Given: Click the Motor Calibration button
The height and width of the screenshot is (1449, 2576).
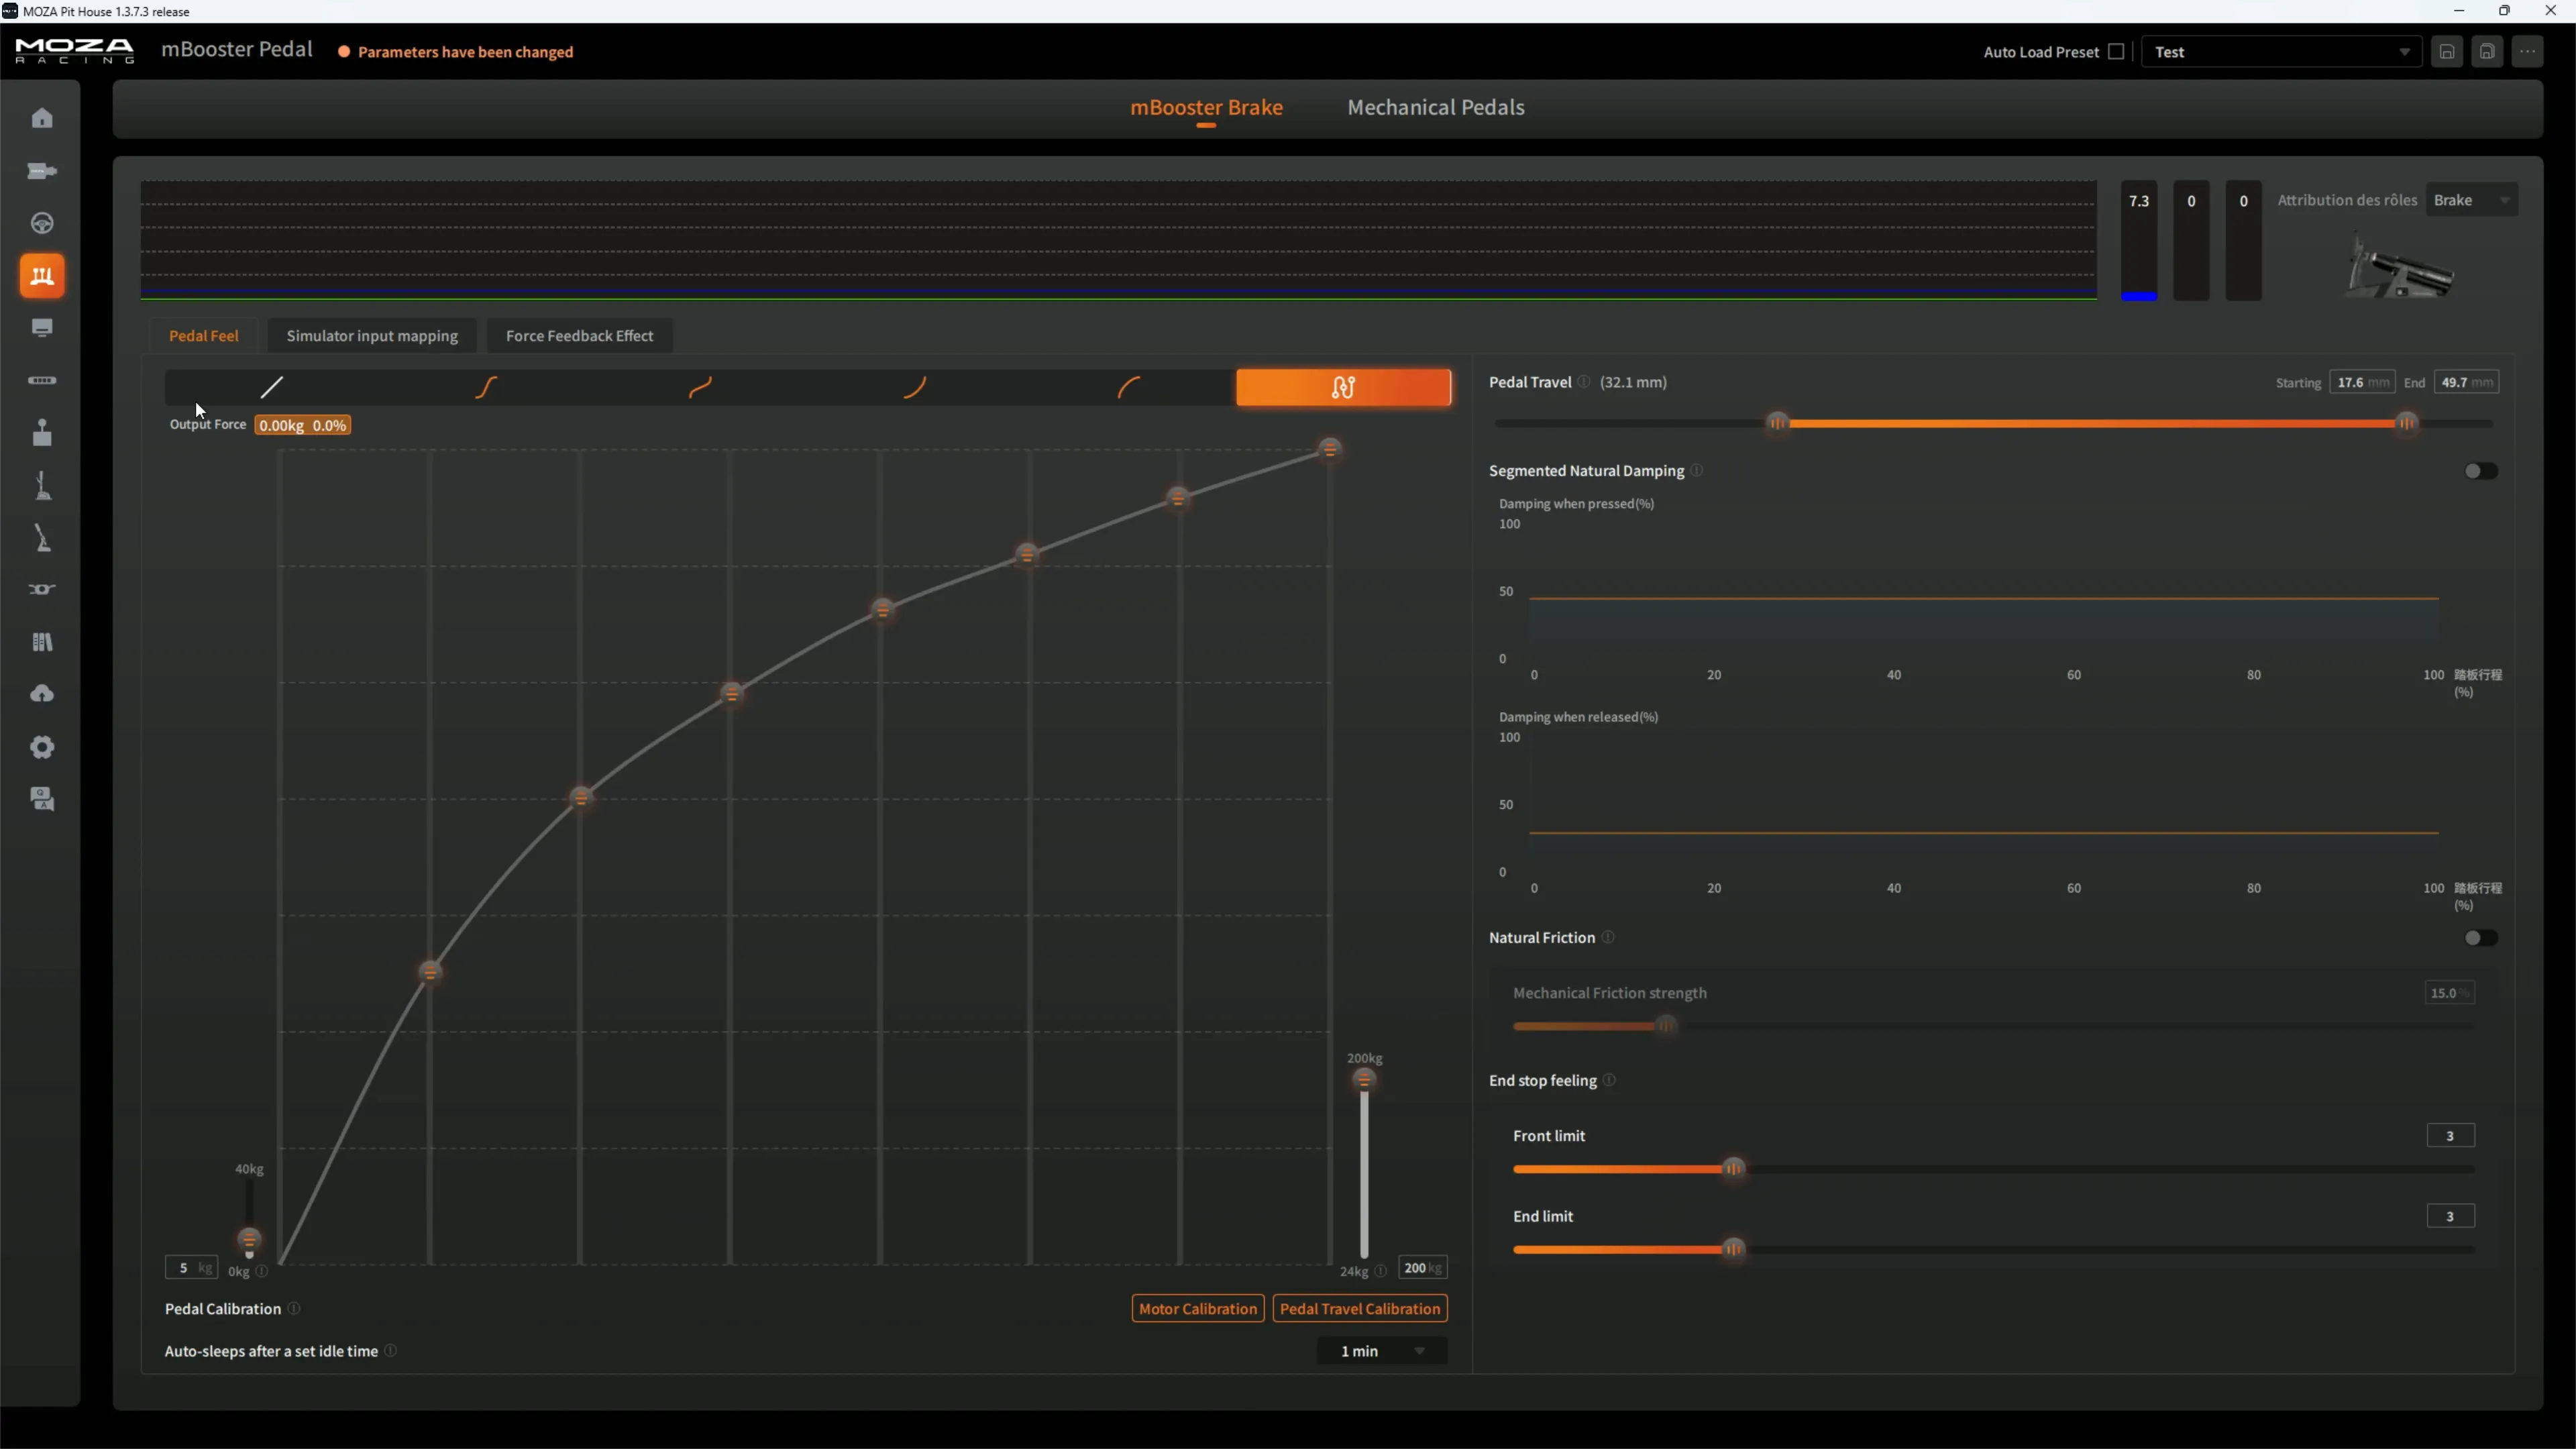Looking at the screenshot, I should [x=1198, y=1309].
